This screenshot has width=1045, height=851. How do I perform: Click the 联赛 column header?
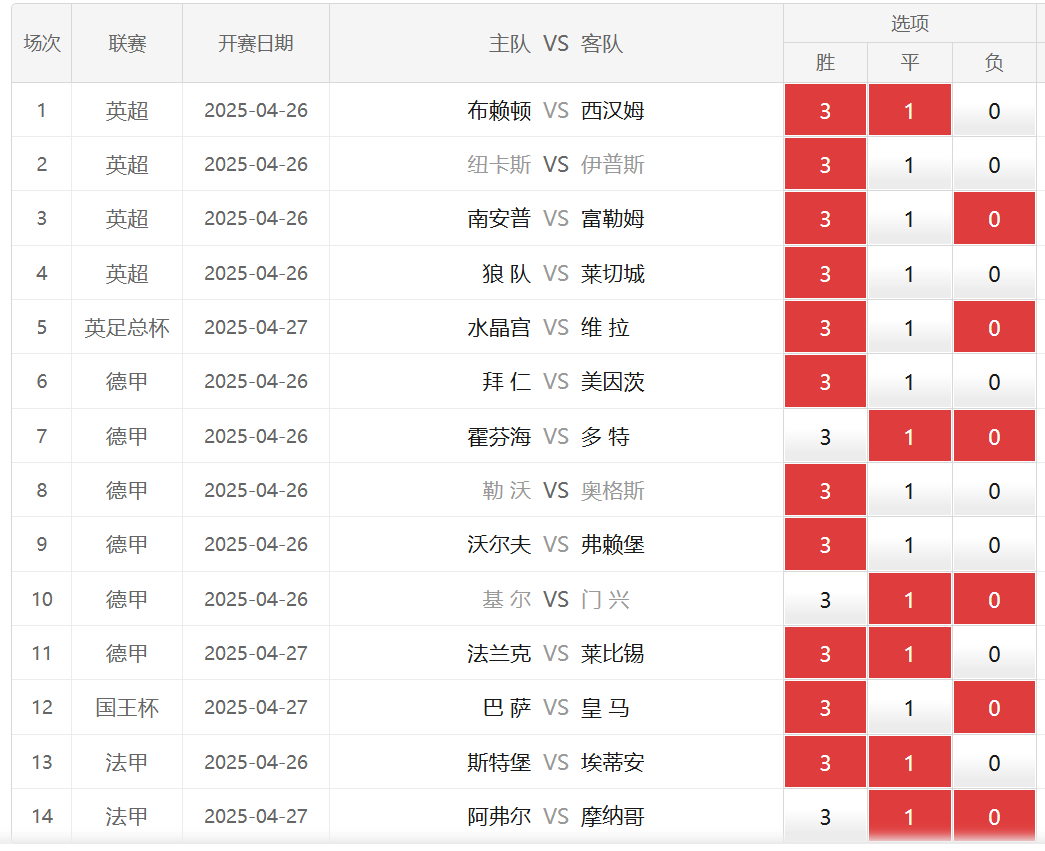point(127,43)
